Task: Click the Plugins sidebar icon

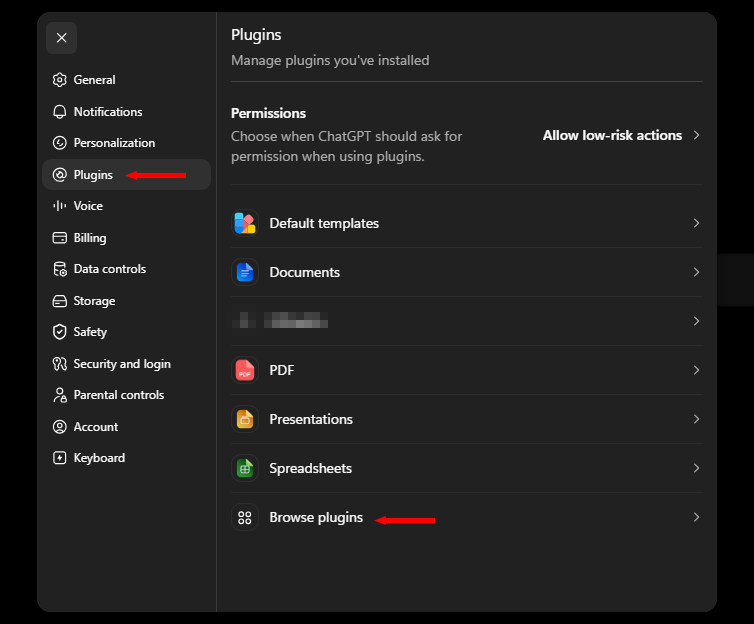Action: (x=60, y=175)
